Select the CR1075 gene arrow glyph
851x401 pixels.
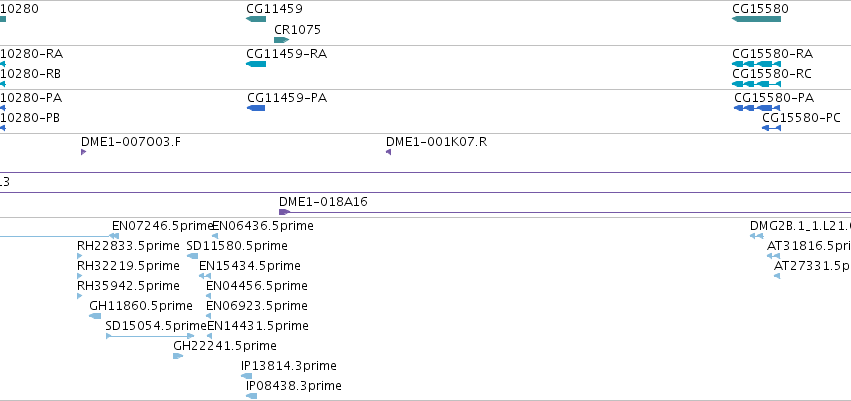(x=282, y=40)
